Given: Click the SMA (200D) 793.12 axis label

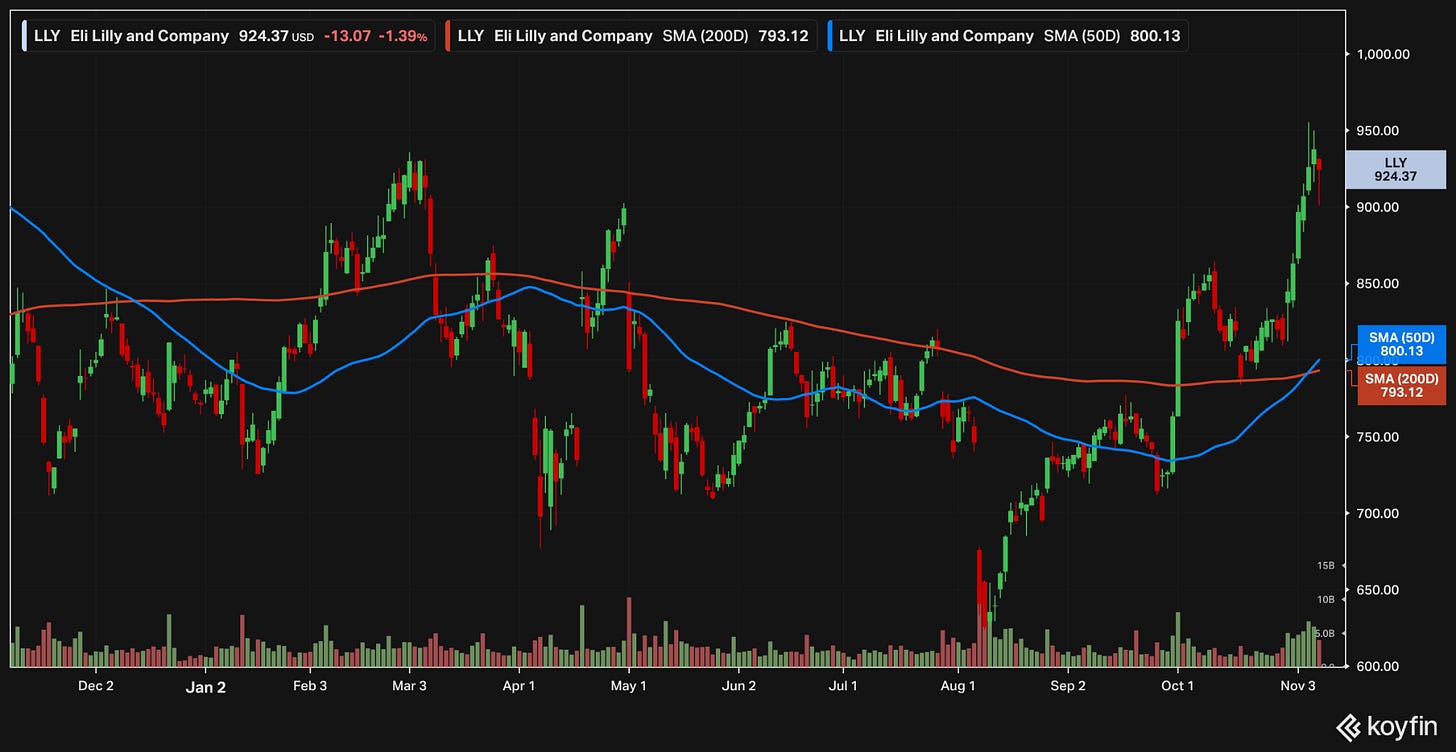Looking at the screenshot, I should (x=1402, y=385).
